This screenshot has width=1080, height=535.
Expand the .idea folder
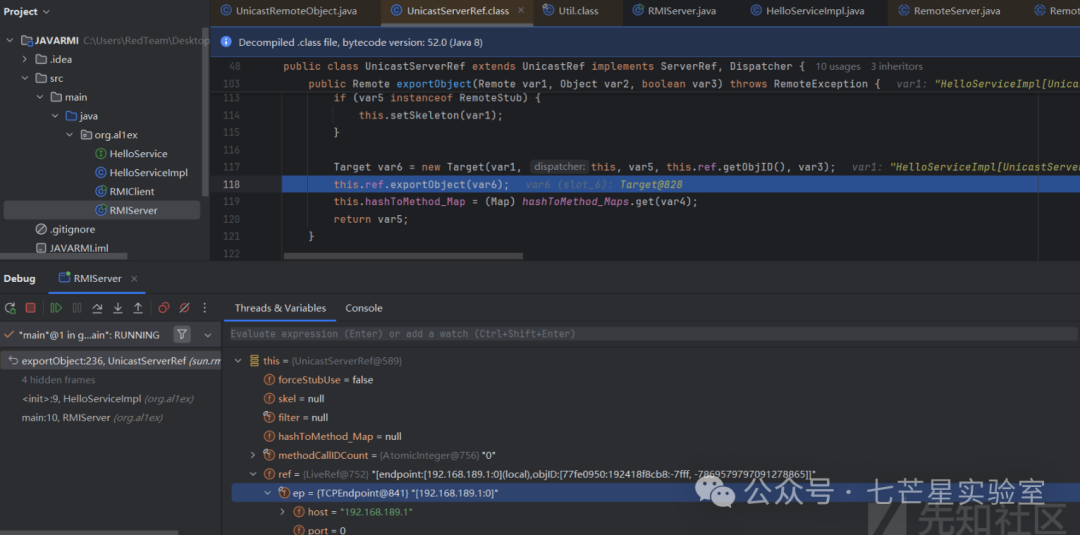click(25, 59)
